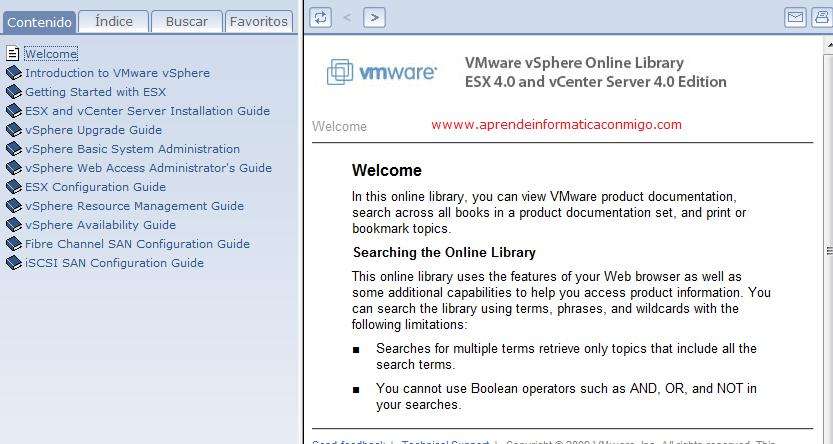This screenshot has width=833, height=444.
Task: Click the Welcome heading in content
Action: pyautogui.click(x=387, y=170)
